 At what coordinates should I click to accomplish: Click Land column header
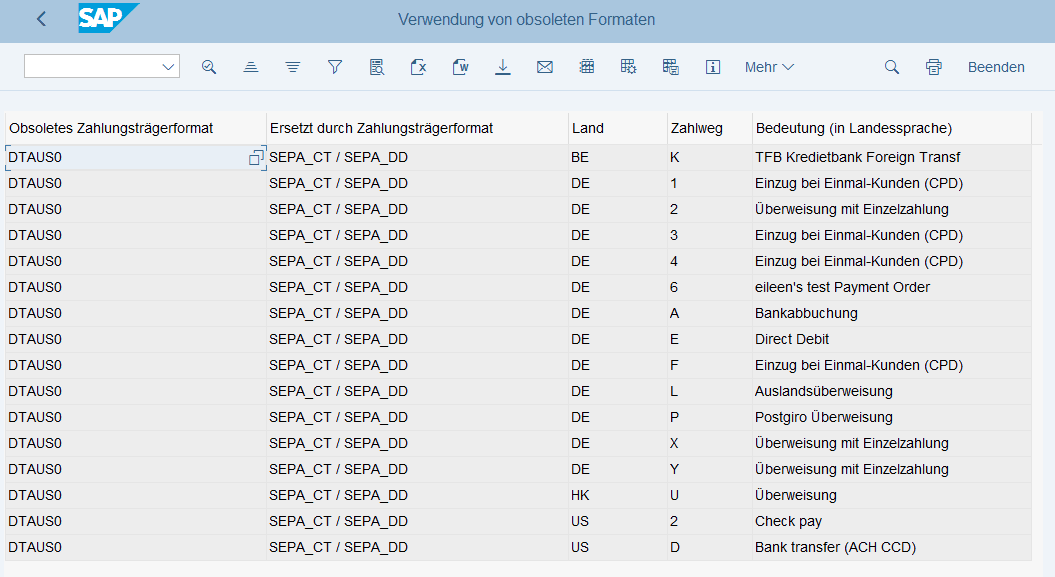[x=588, y=128]
